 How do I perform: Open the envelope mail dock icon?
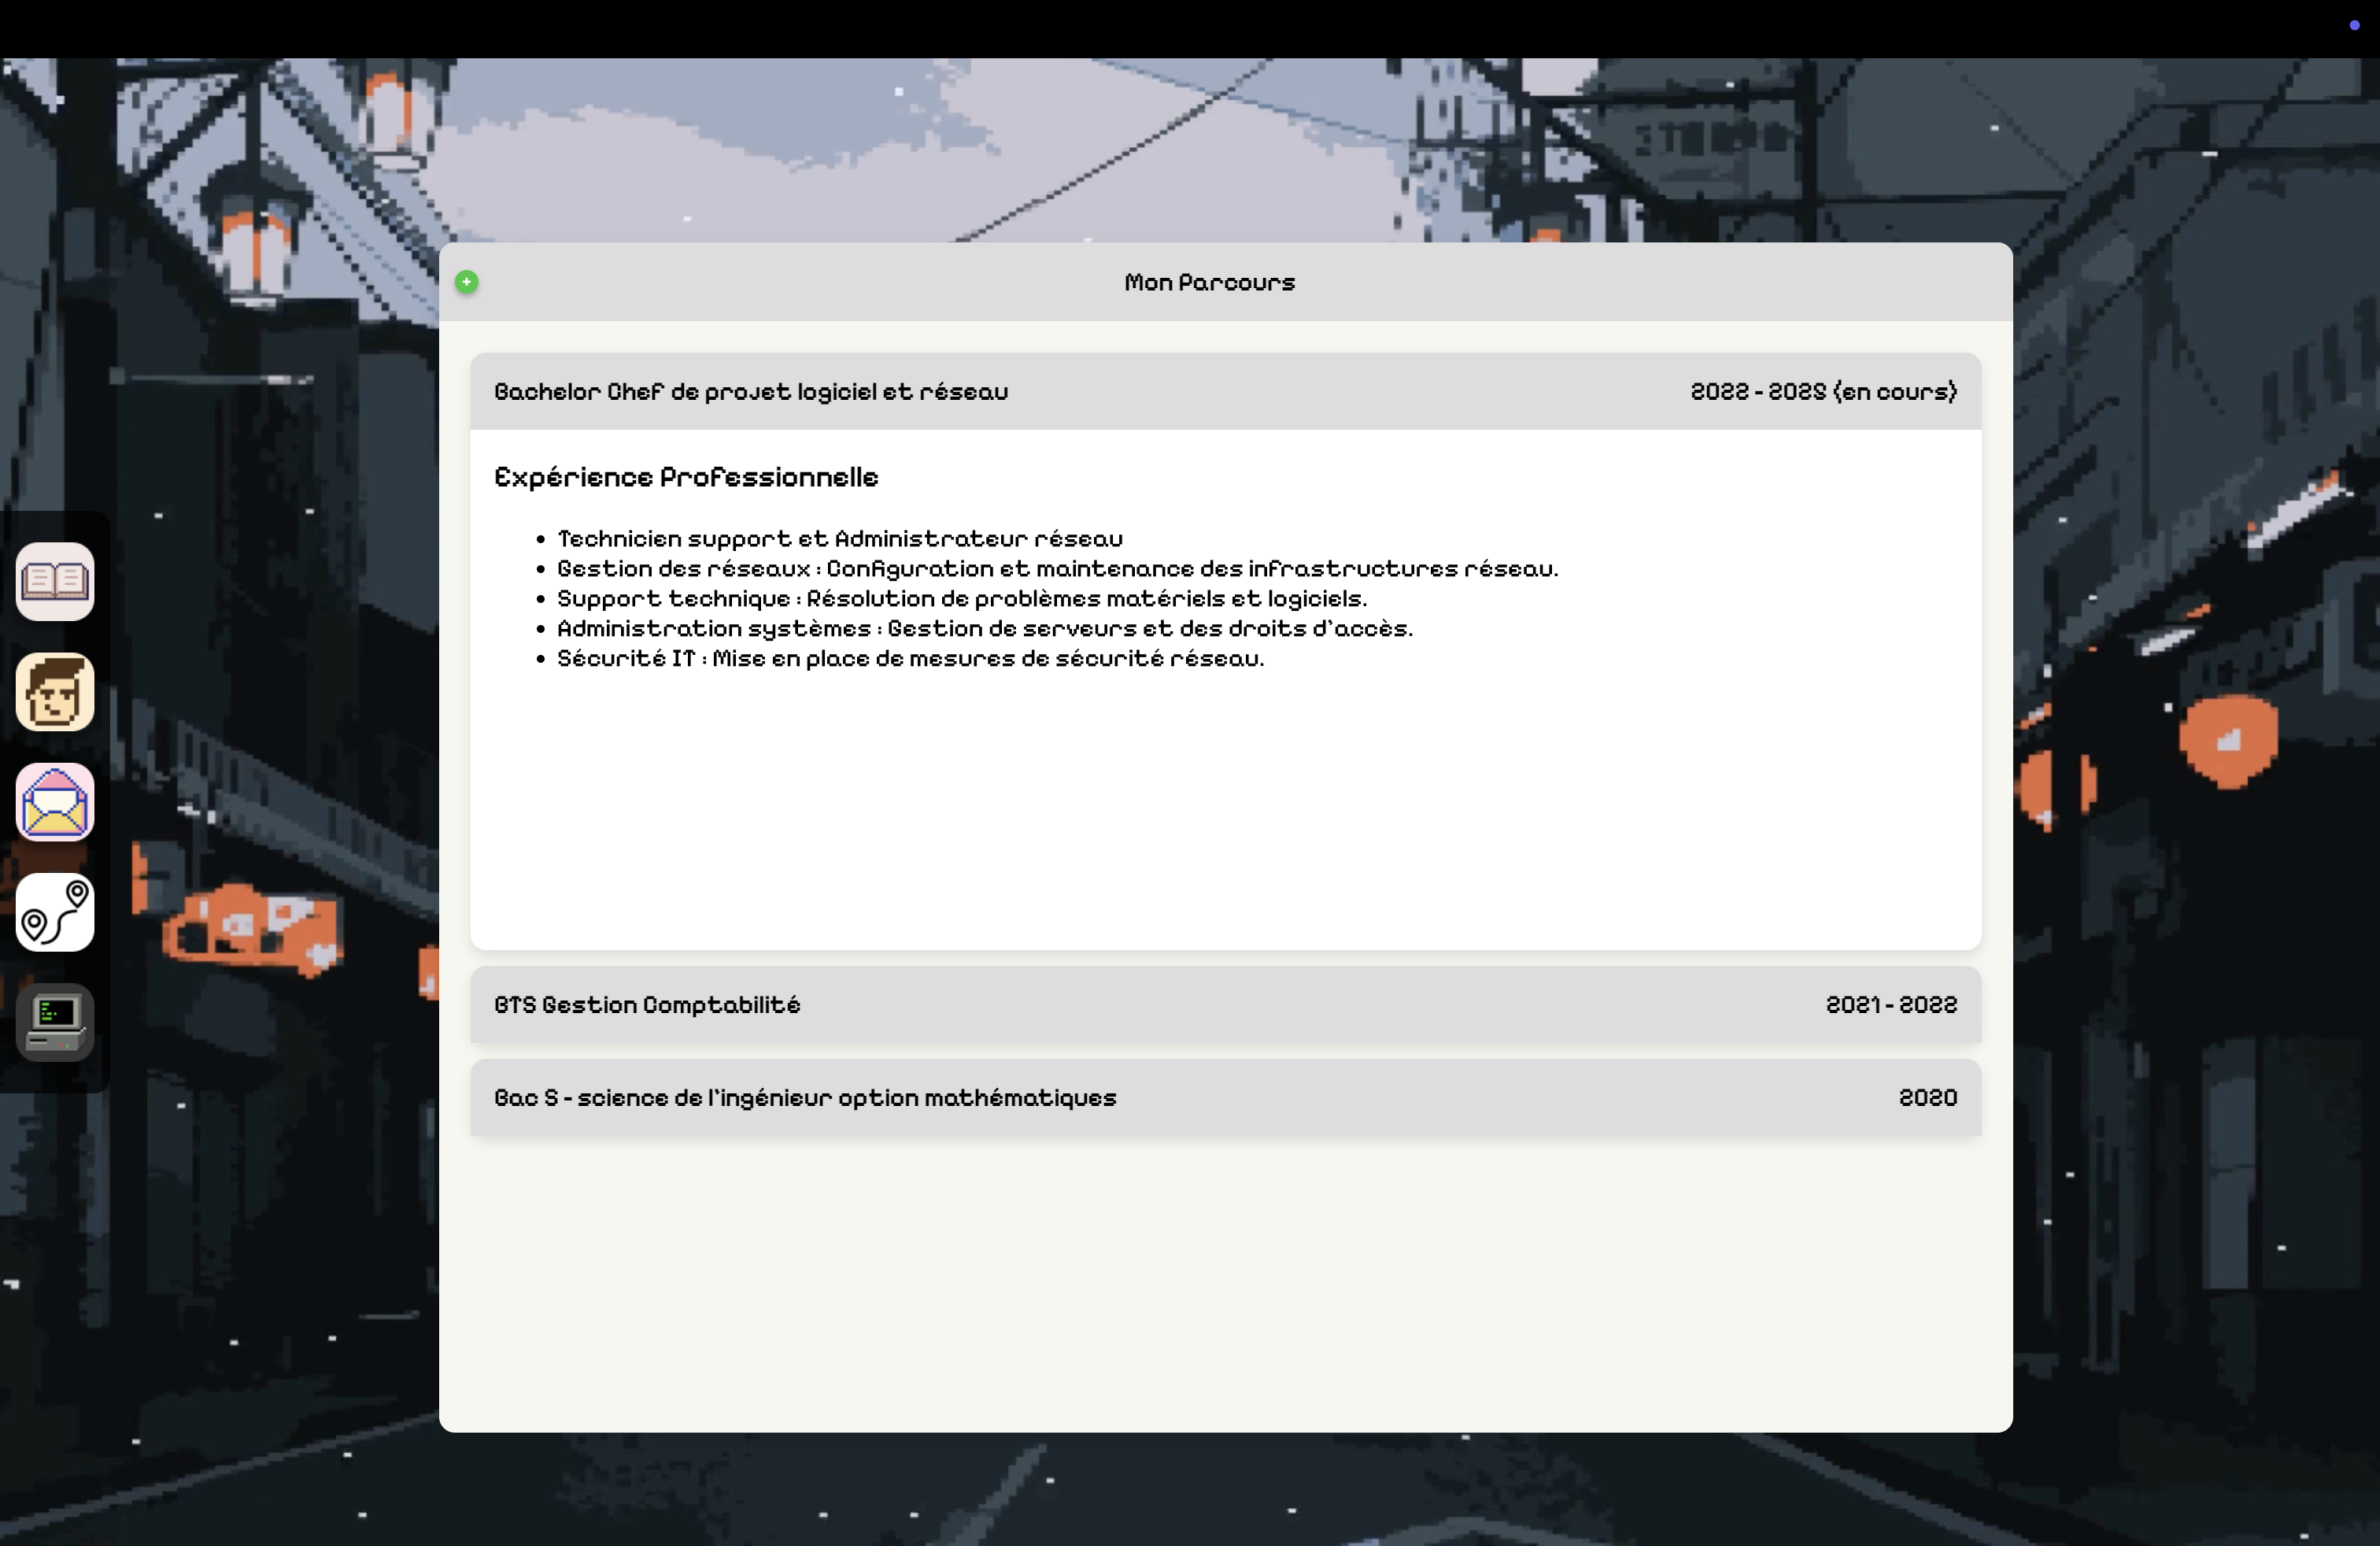coord(55,802)
